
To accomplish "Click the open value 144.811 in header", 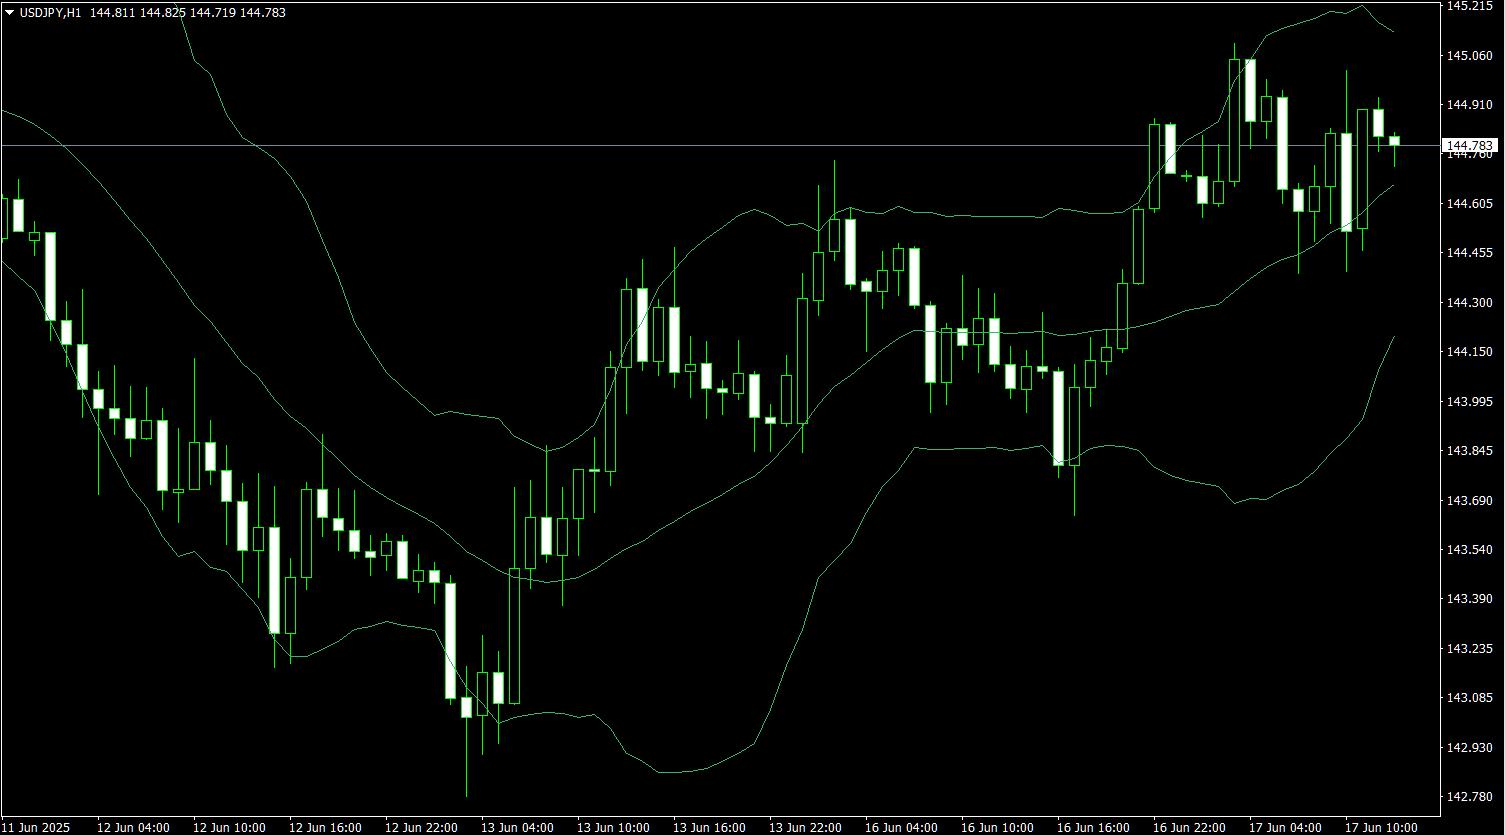I will click(x=112, y=13).
